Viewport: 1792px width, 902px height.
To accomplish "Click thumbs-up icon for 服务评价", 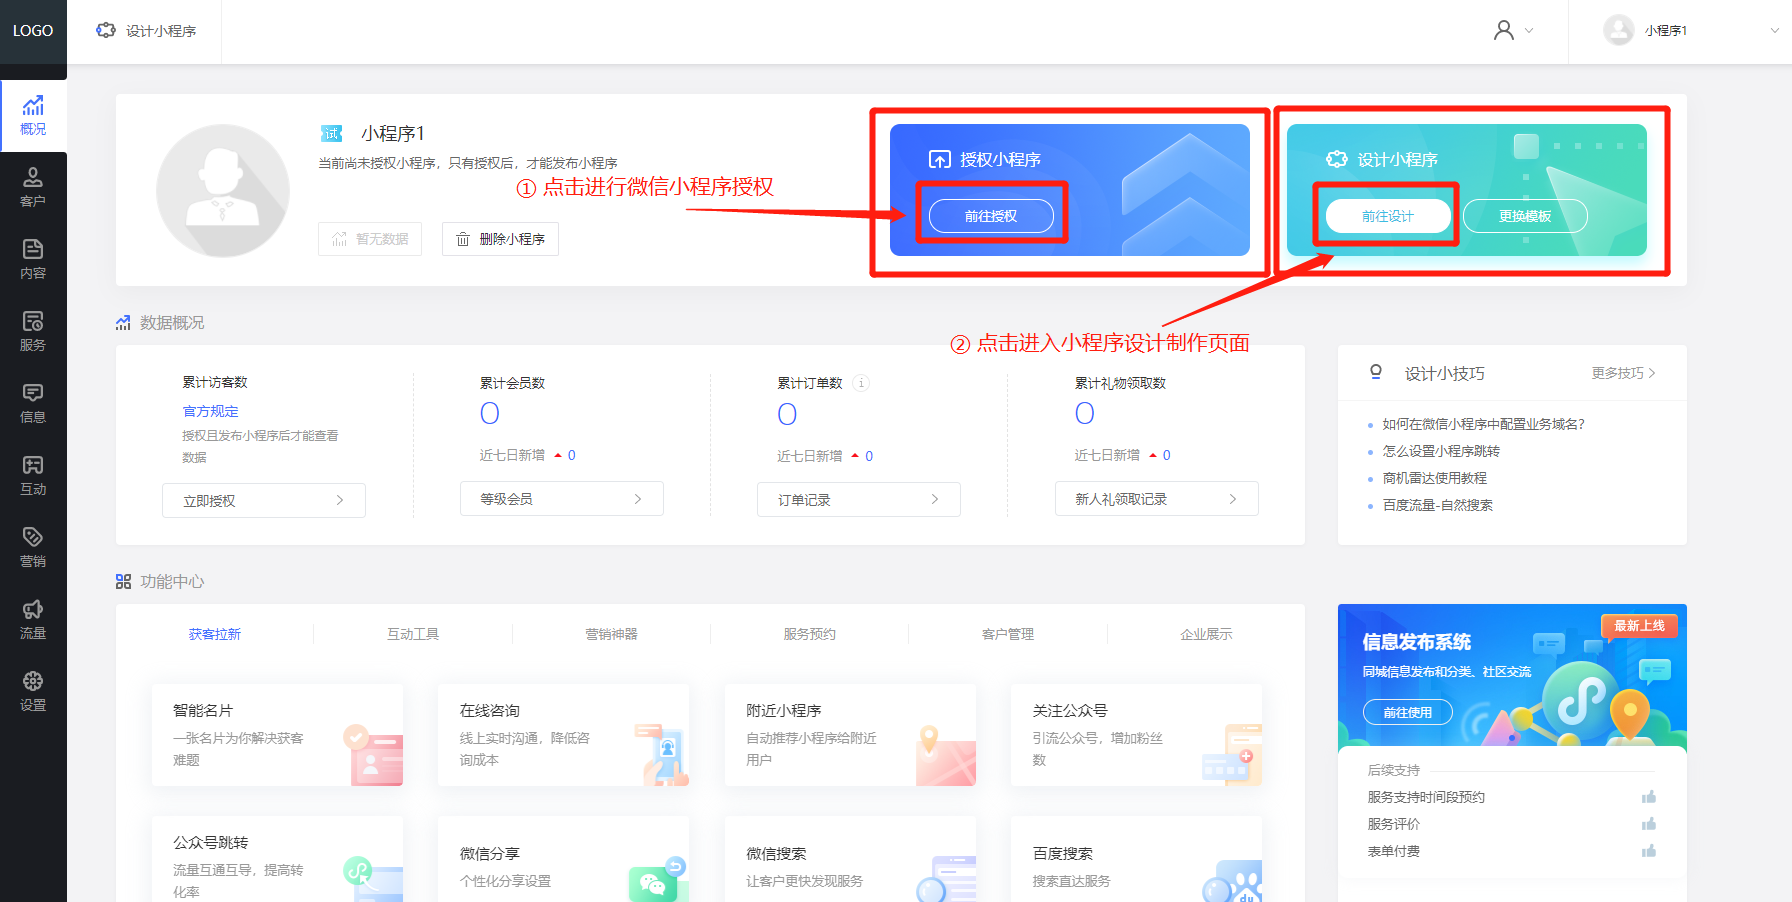I will (x=1649, y=824).
